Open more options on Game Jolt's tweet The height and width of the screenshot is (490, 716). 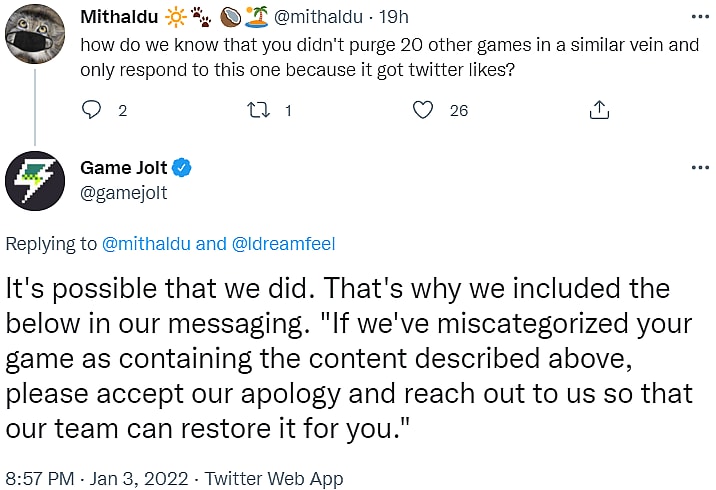click(699, 167)
